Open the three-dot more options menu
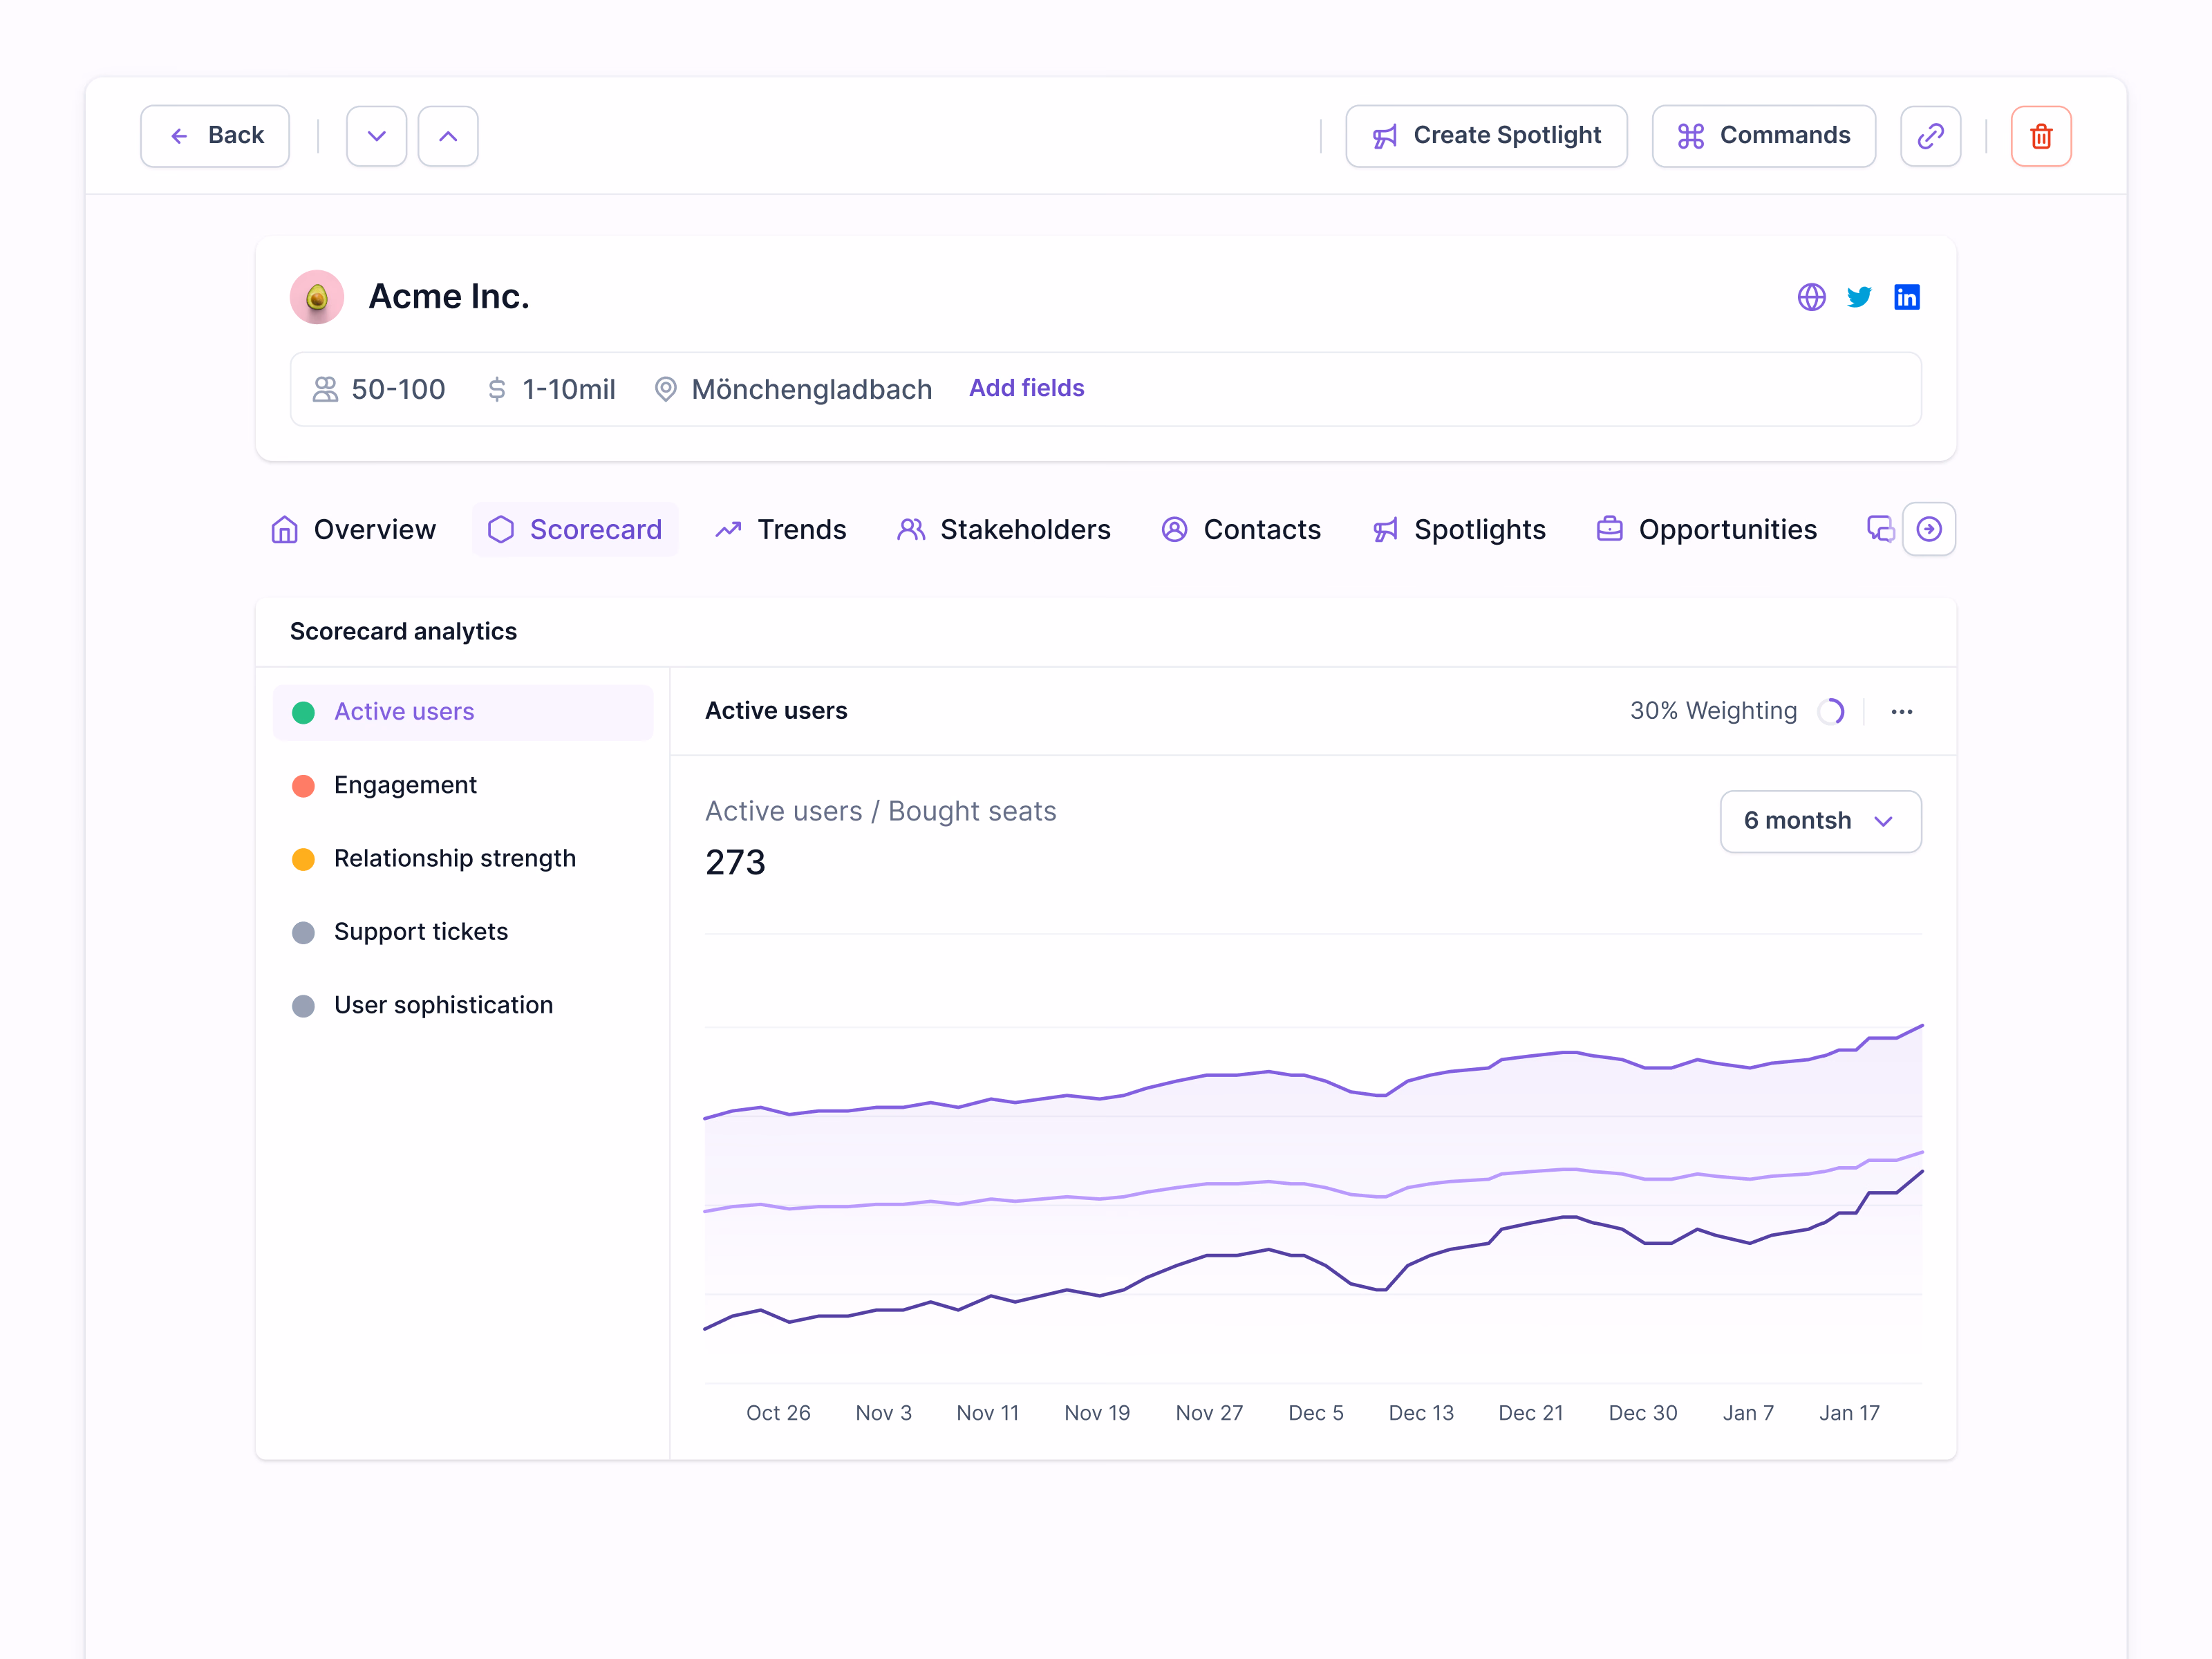Image resolution: width=2212 pixels, height=1659 pixels. coord(1902,712)
